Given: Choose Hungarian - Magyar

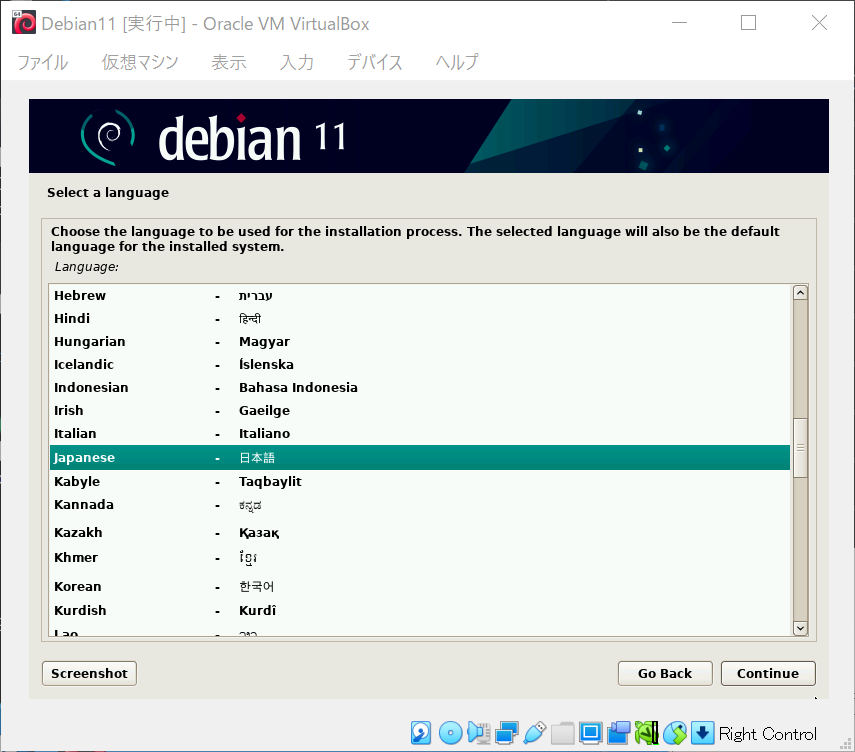Looking at the screenshot, I should pyautogui.click(x=420, y=341).
